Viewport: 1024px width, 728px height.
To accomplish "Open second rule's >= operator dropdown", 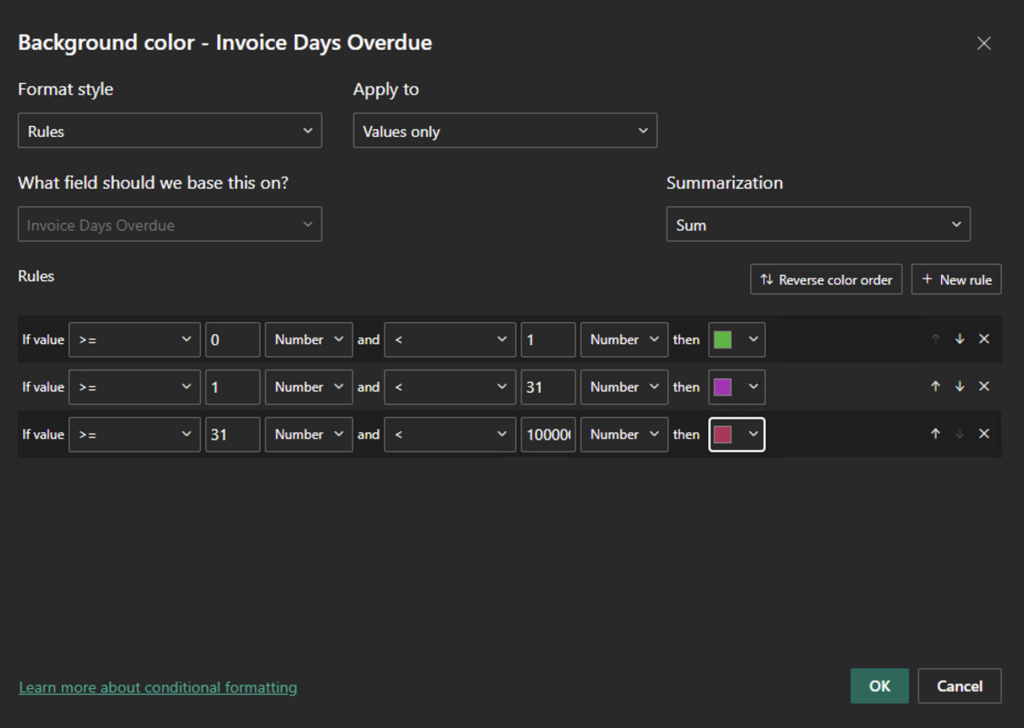I will tap(135, 387).
